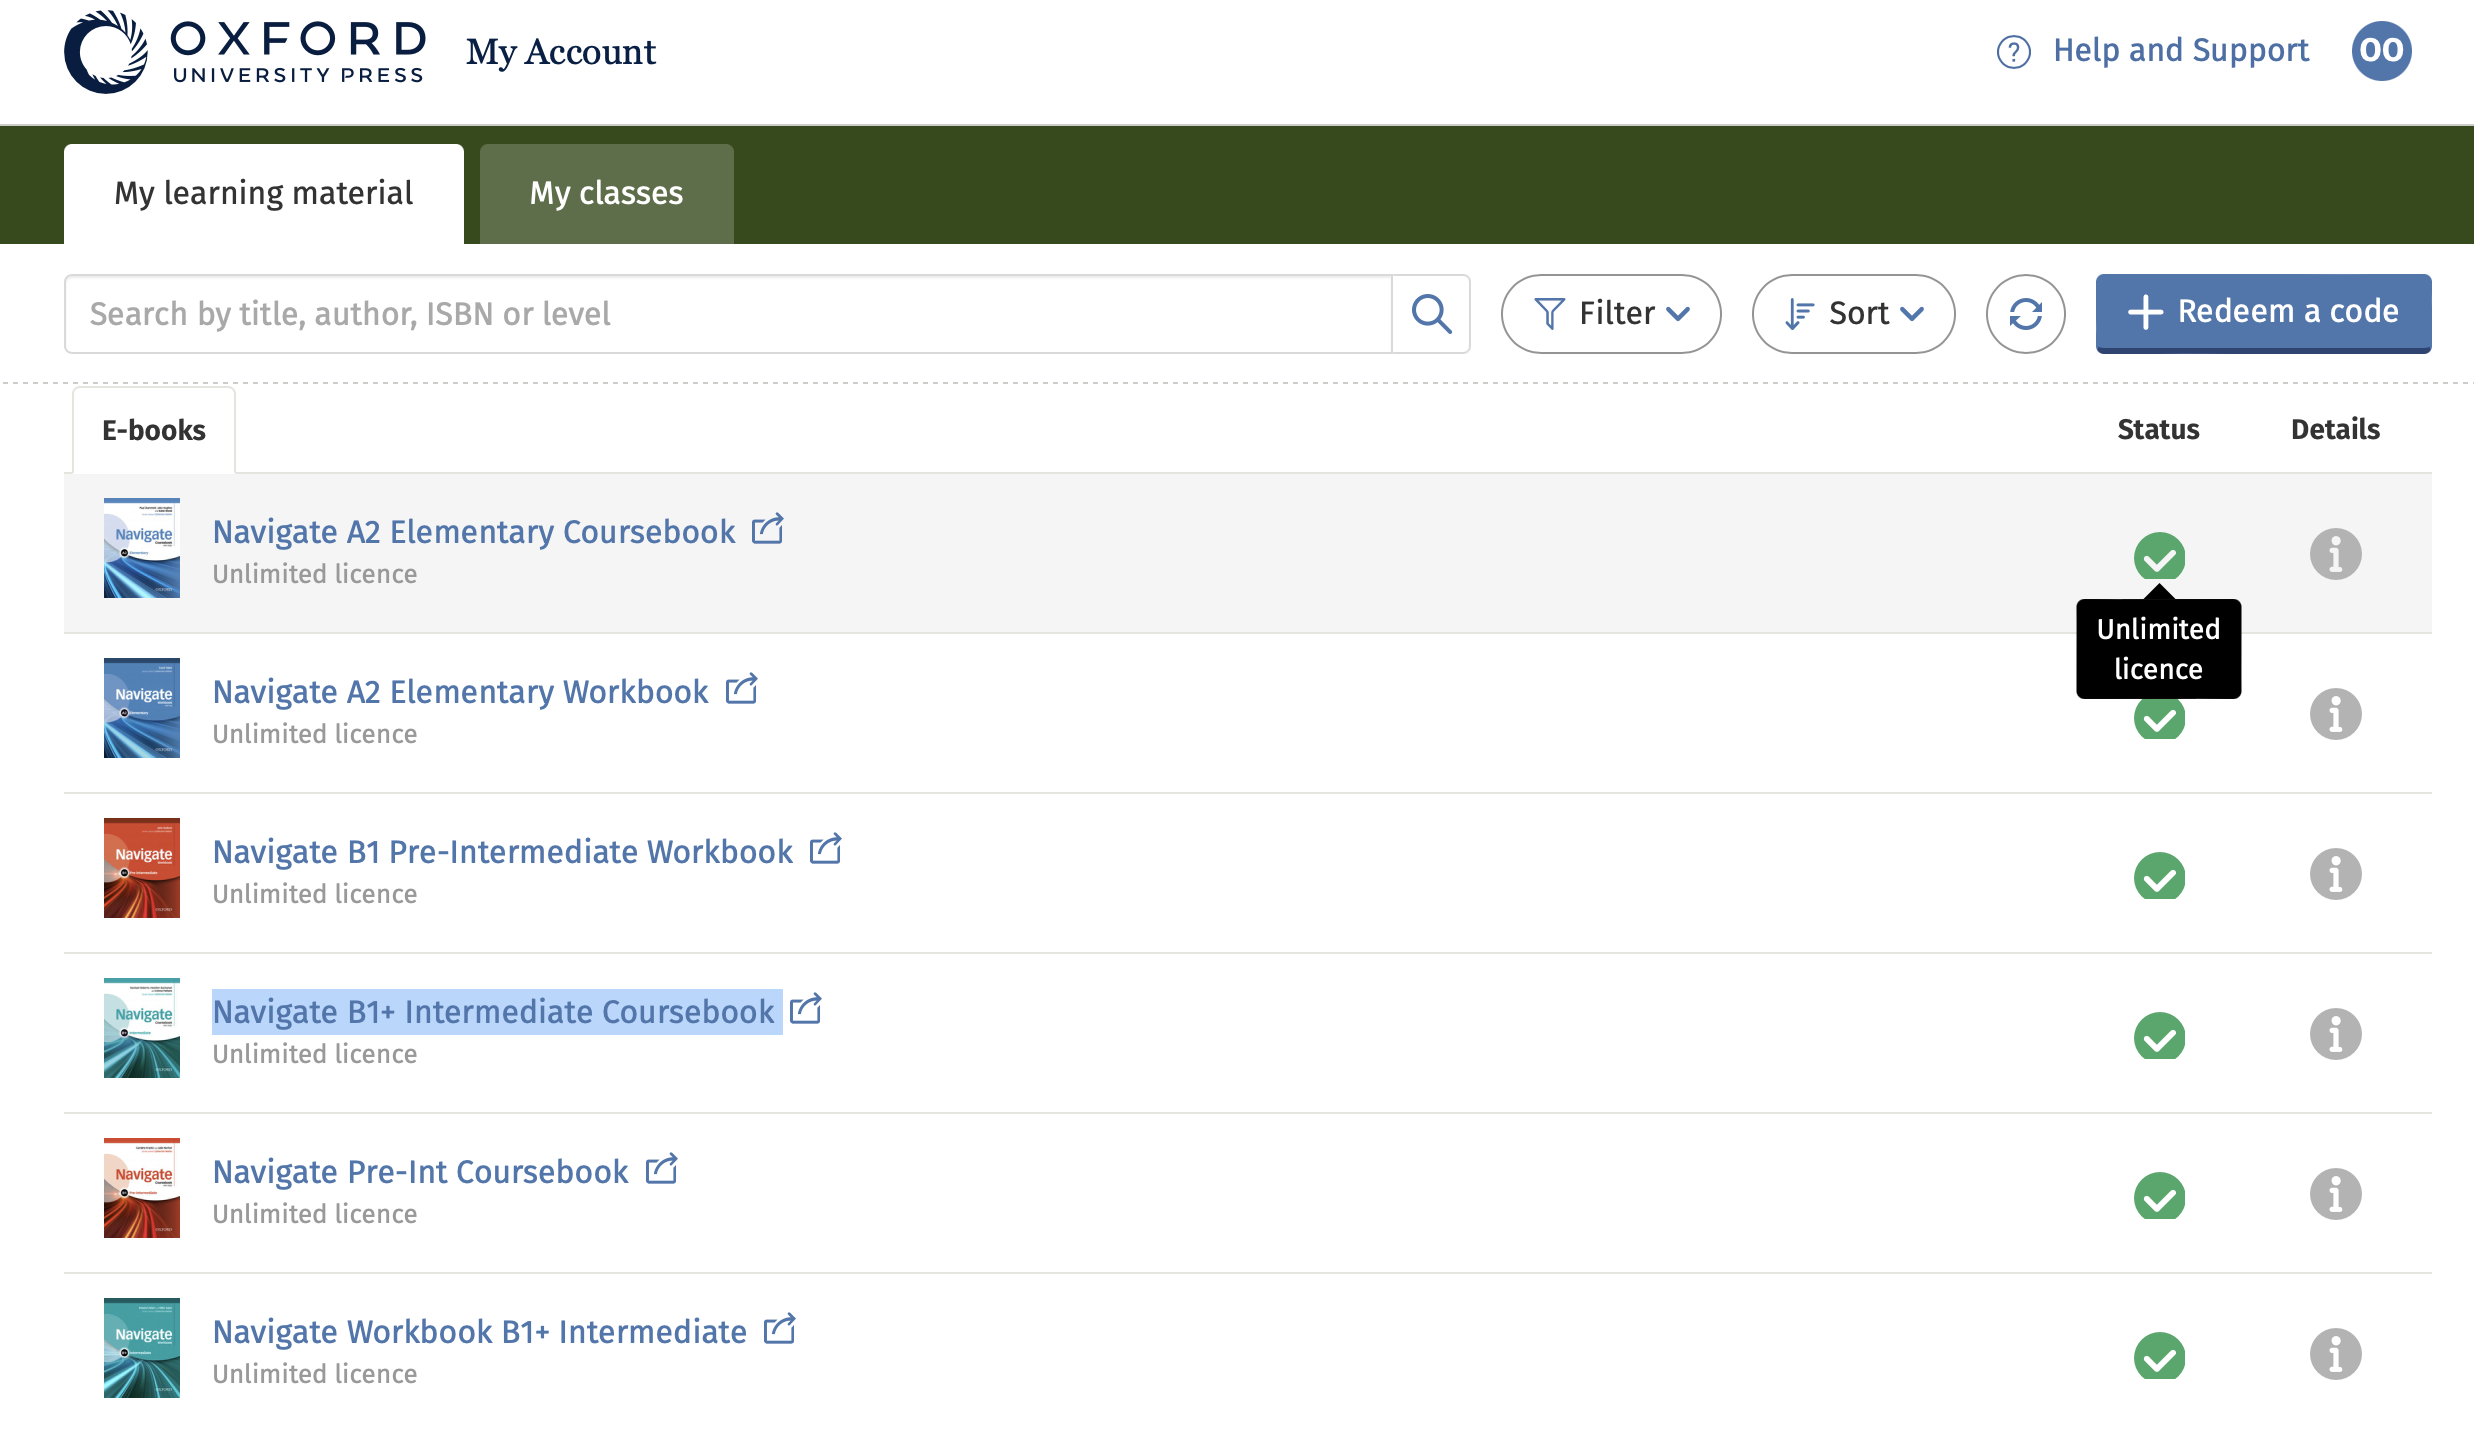Click external launch icon for B1+ Intermediate Coursebook
The height and width of the screenshot is (1430, 2474).
pyautogui.click(x=805, y=1009)
